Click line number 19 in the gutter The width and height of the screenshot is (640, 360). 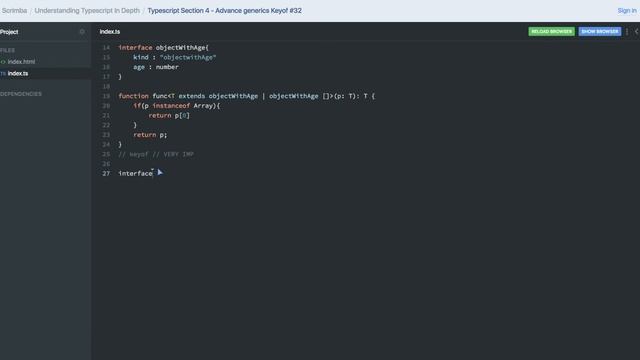pyautogui.click(x=106, y=96)
